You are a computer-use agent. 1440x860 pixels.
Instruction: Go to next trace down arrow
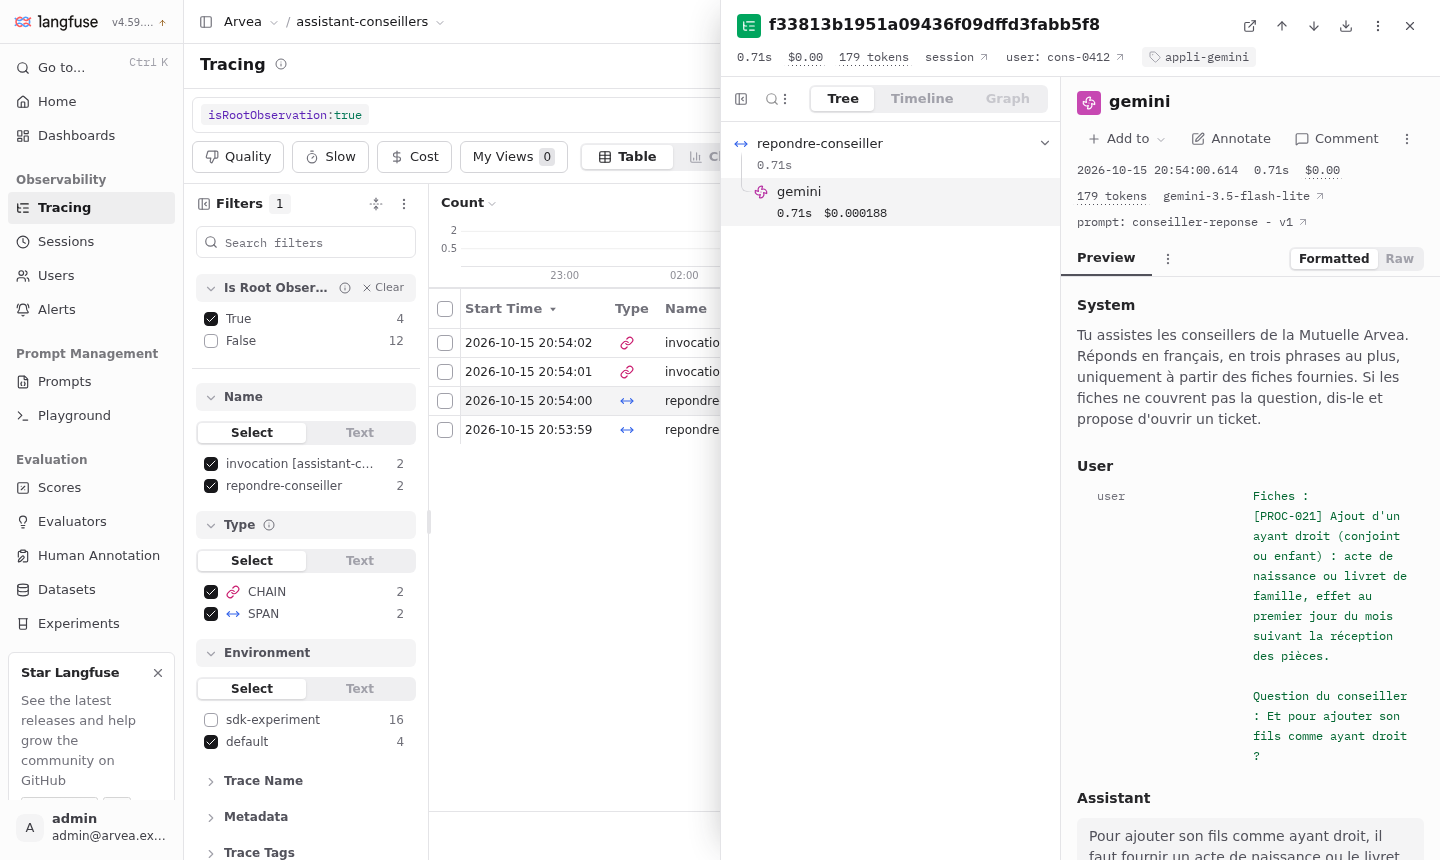pos(1314,26)
